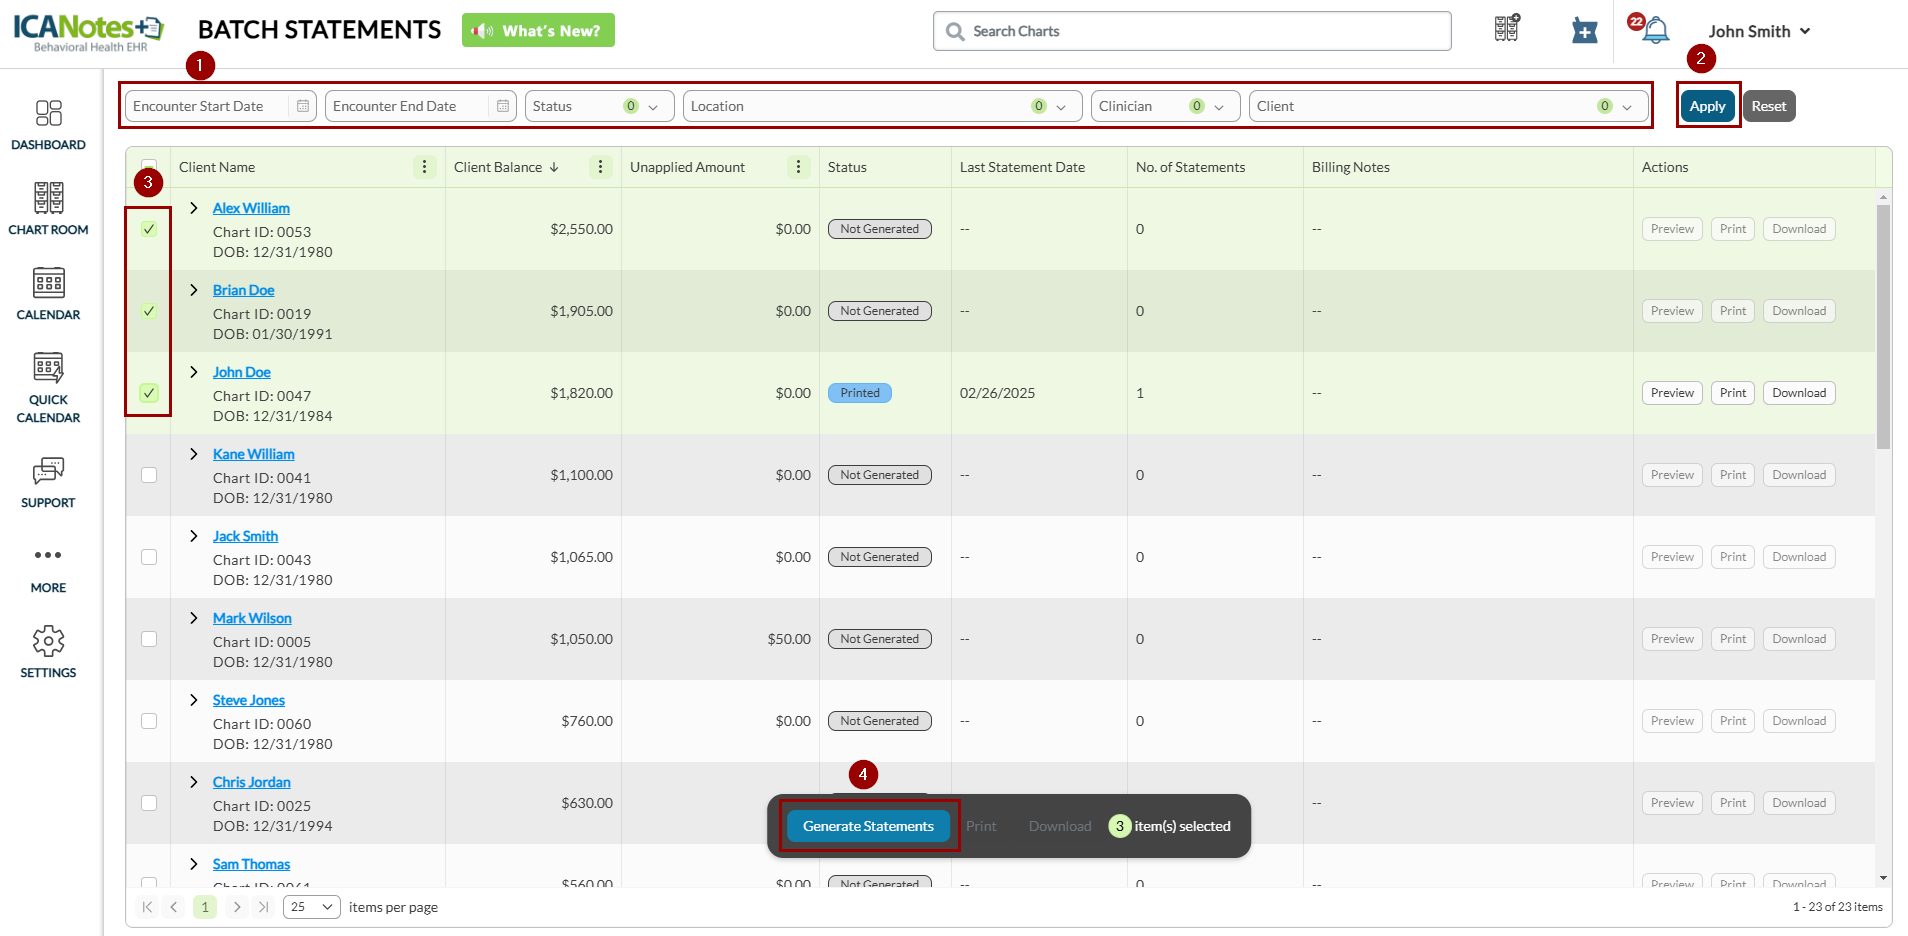This screenshot has height=936, width=1908.
Task: Open the John Doe client link
Action: (x=241, y=372)
